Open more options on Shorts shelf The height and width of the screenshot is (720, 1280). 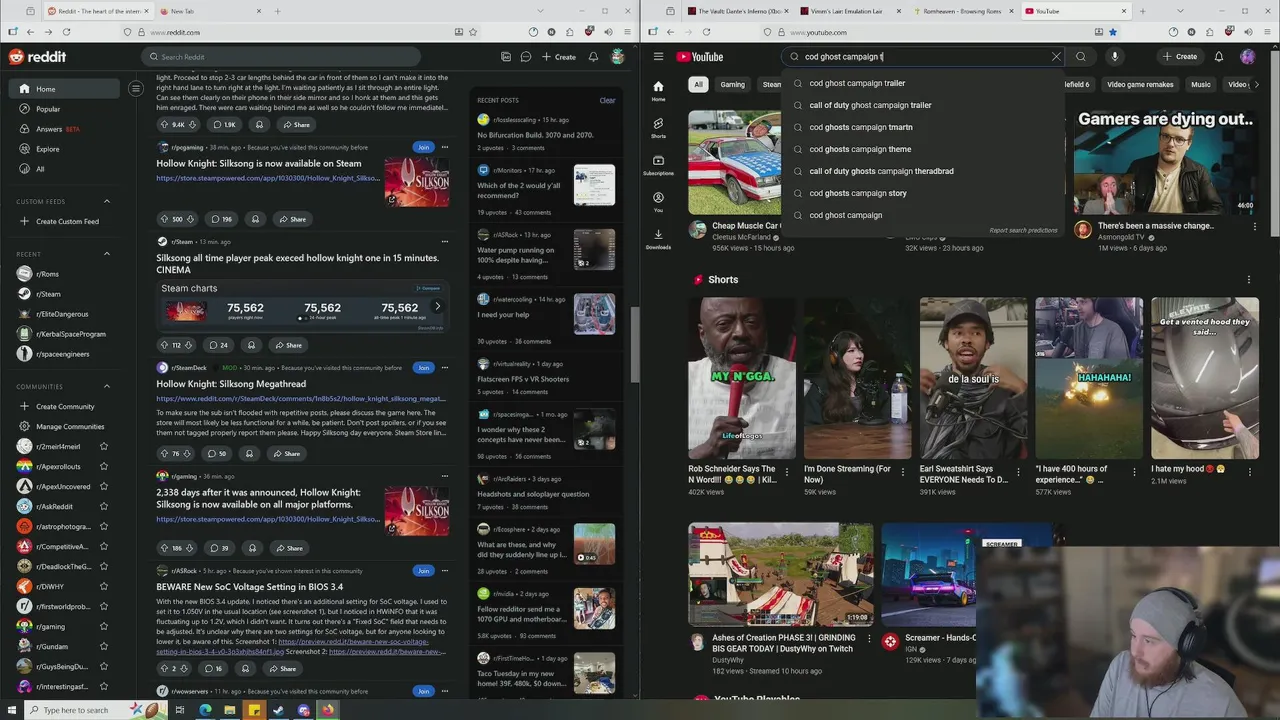[1248, 280]
